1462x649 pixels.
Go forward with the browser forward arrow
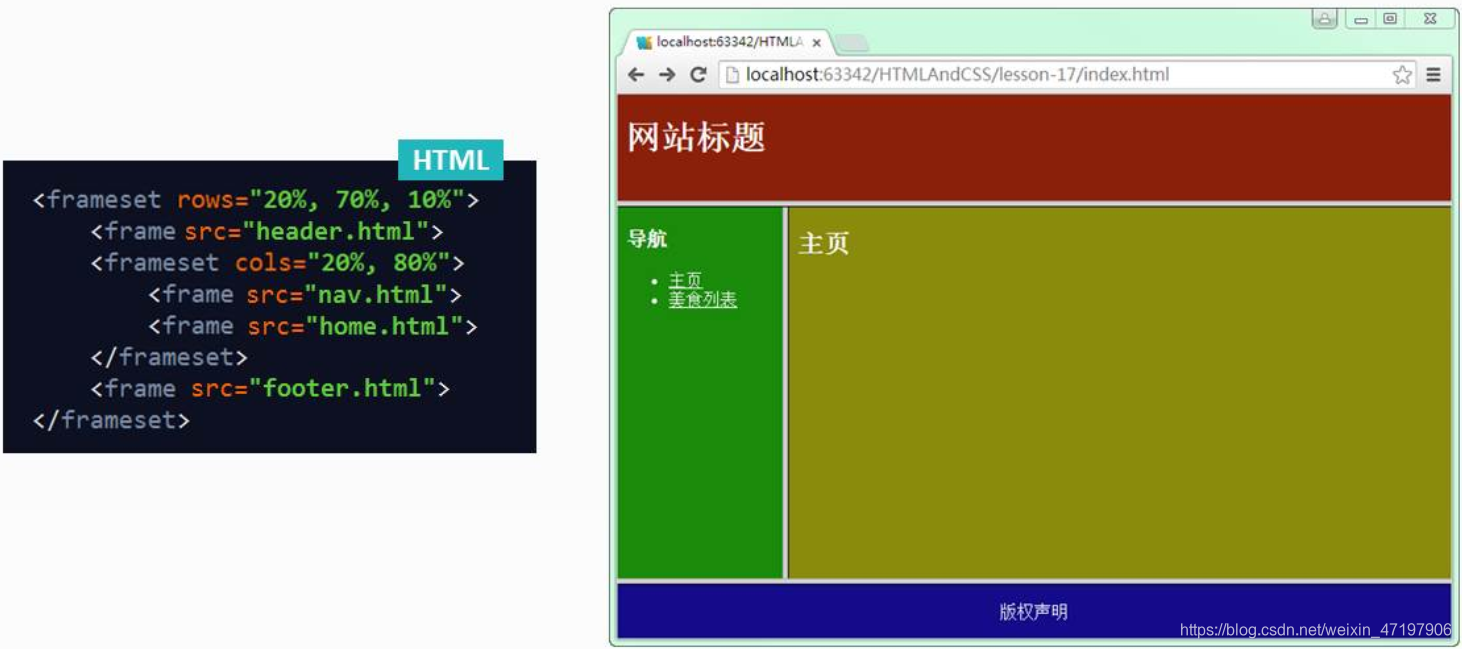(667, 75)
